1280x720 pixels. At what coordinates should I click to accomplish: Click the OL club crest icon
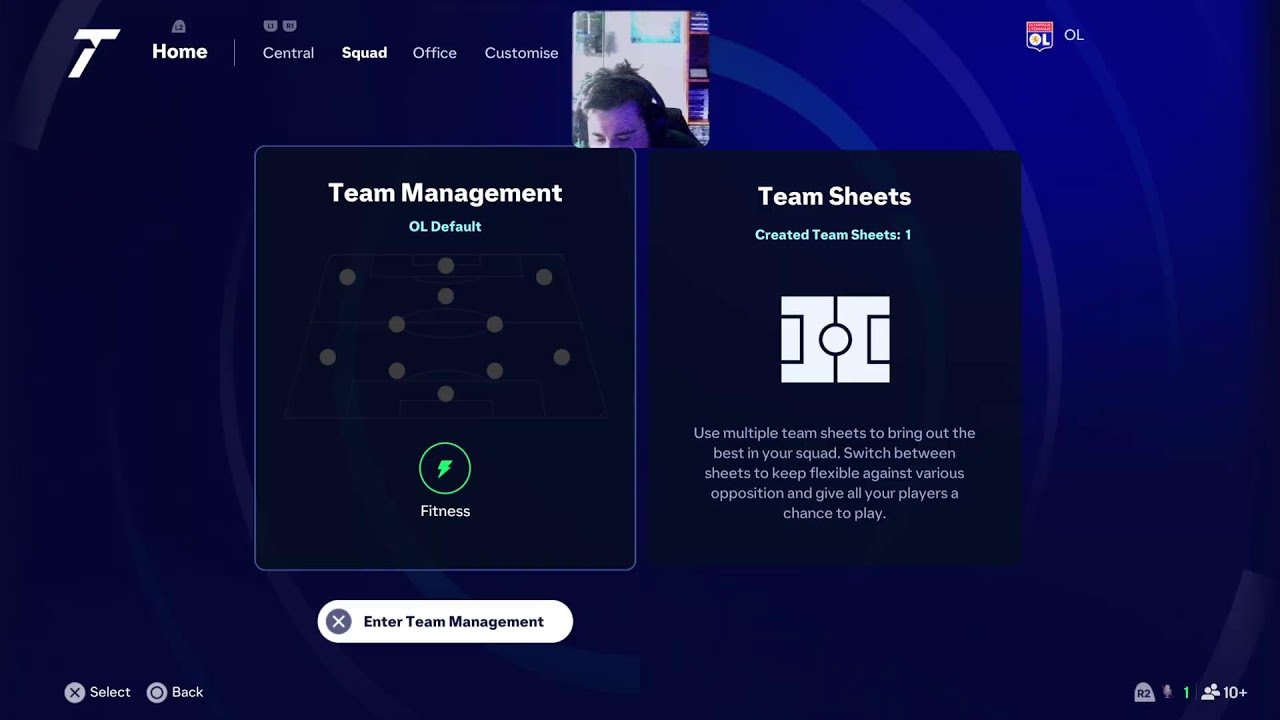[1040, 36]
